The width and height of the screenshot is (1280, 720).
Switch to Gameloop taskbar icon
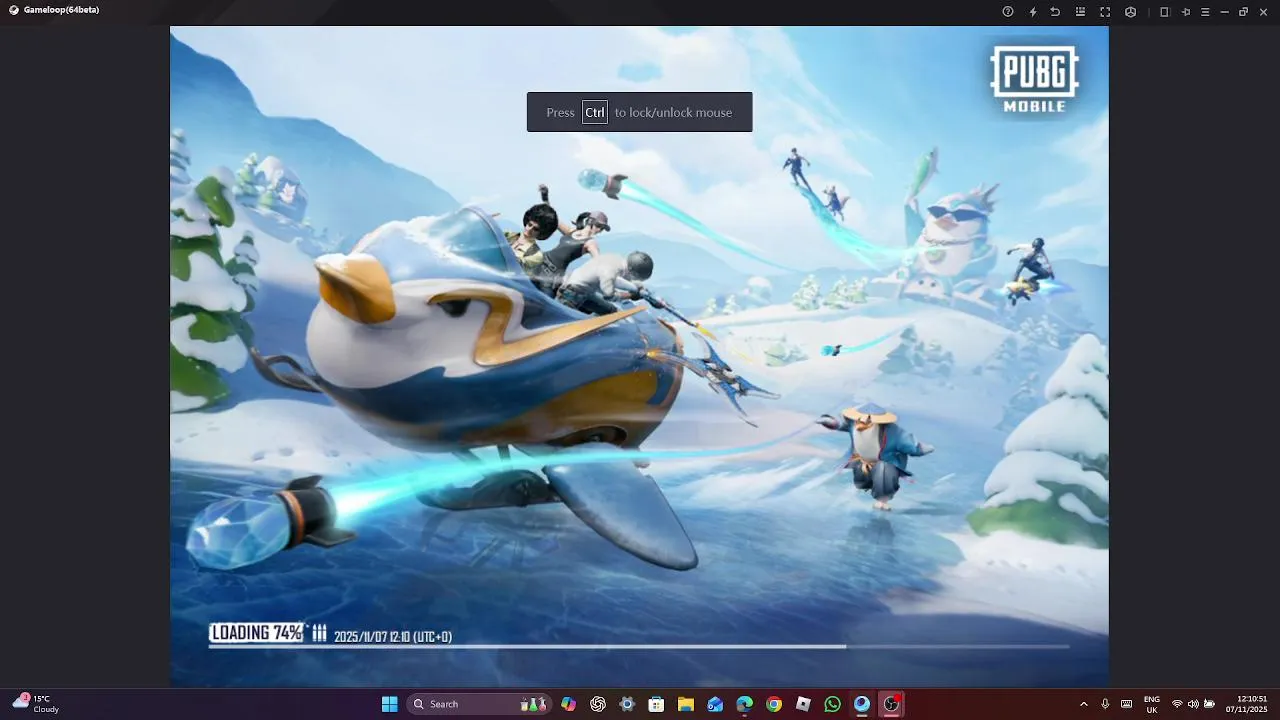click(x=862, y=704)
